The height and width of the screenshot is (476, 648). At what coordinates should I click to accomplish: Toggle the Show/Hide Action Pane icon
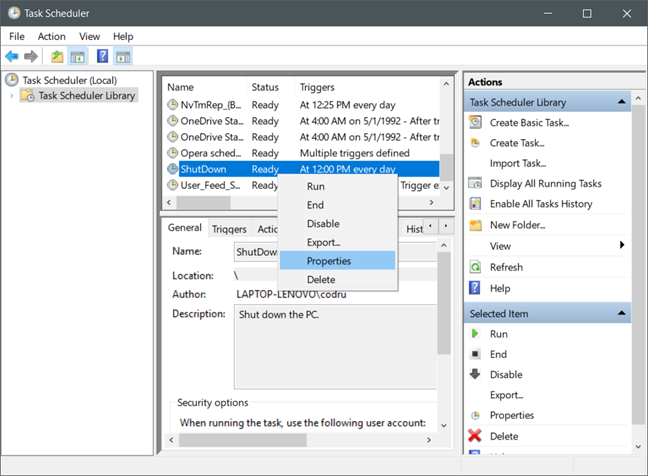pyautogui.click(x=123, y=56)
